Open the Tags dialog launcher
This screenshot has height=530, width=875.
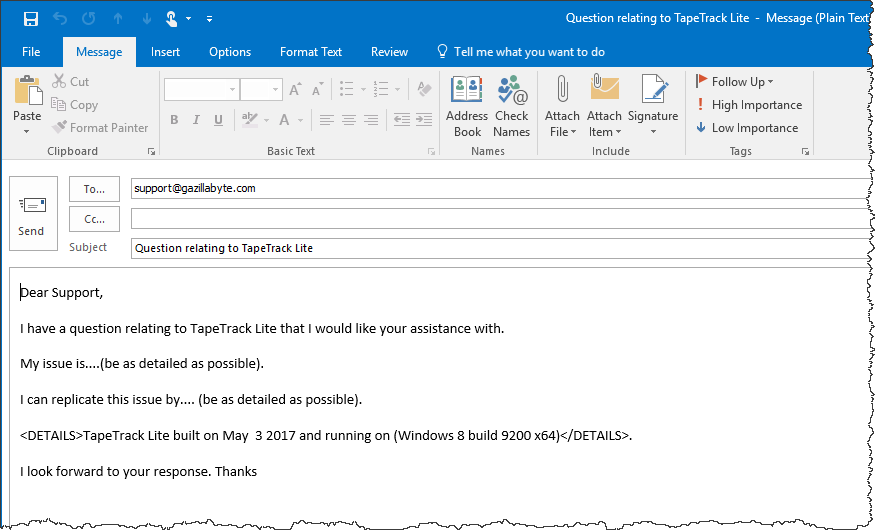tap(805, 151)
